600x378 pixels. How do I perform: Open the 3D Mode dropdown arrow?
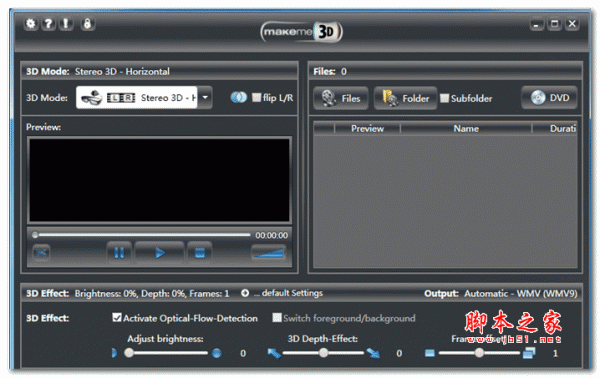click(205, 98)
